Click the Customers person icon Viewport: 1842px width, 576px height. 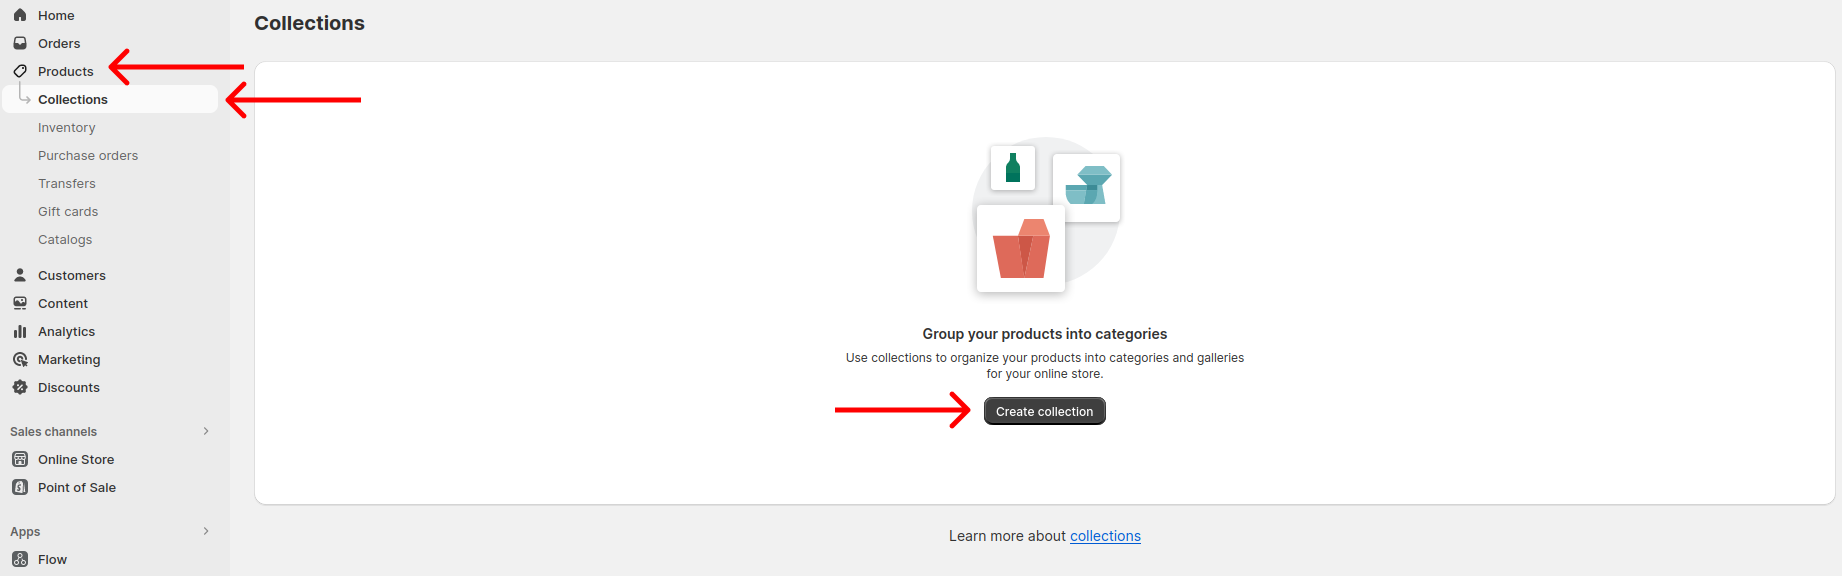pyautogui.click(x=20, y=275)
